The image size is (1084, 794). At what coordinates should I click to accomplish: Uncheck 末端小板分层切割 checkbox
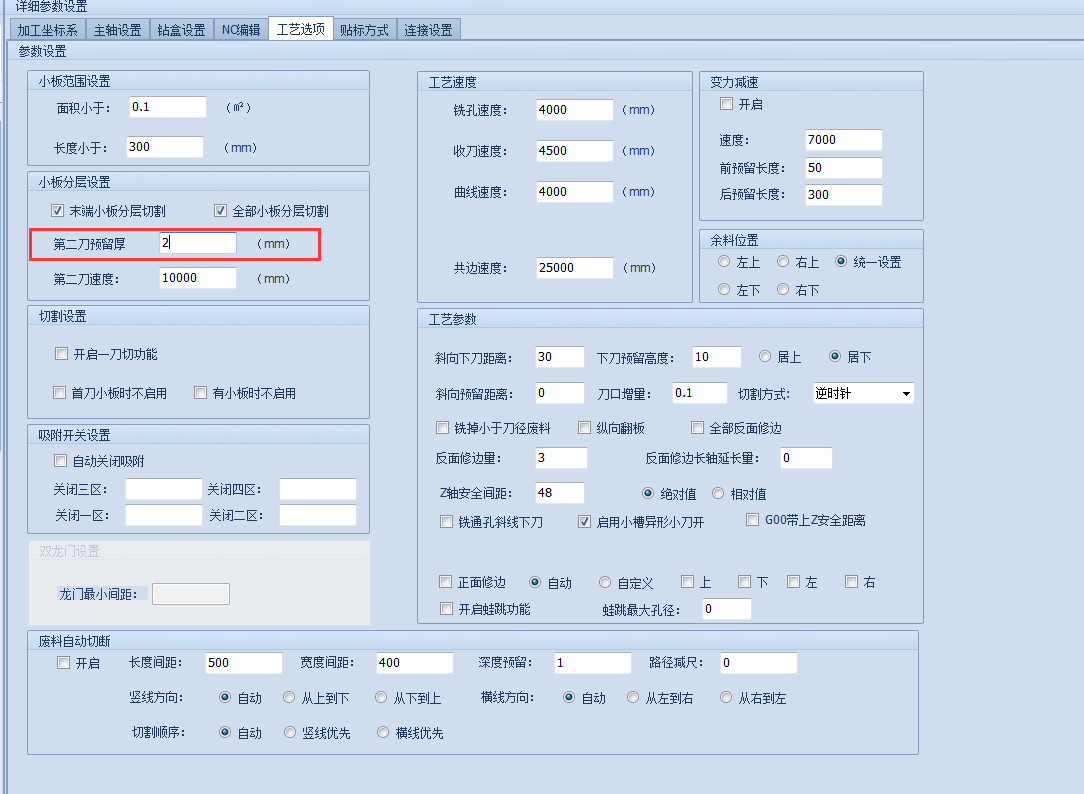(x=58, y=211)
